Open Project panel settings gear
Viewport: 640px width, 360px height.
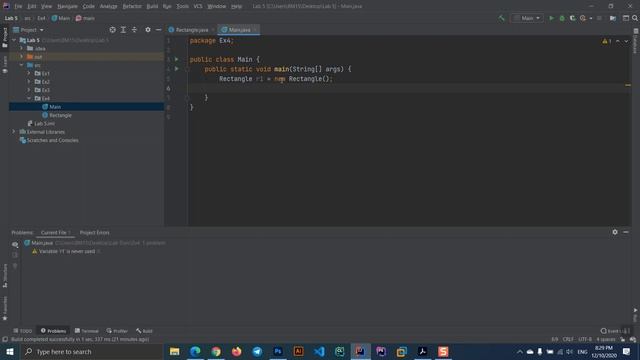pos(148,30)
